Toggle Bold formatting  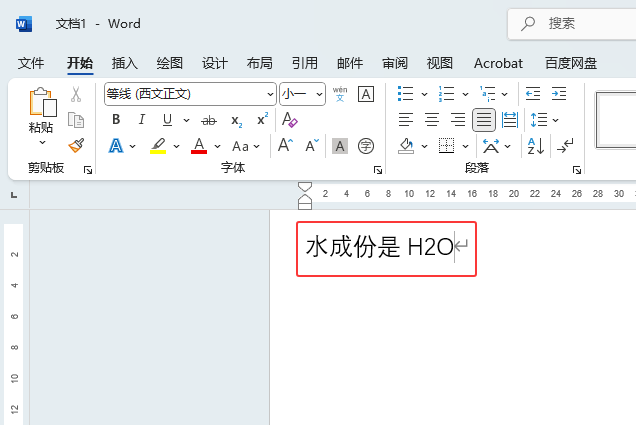click(116, 120)
